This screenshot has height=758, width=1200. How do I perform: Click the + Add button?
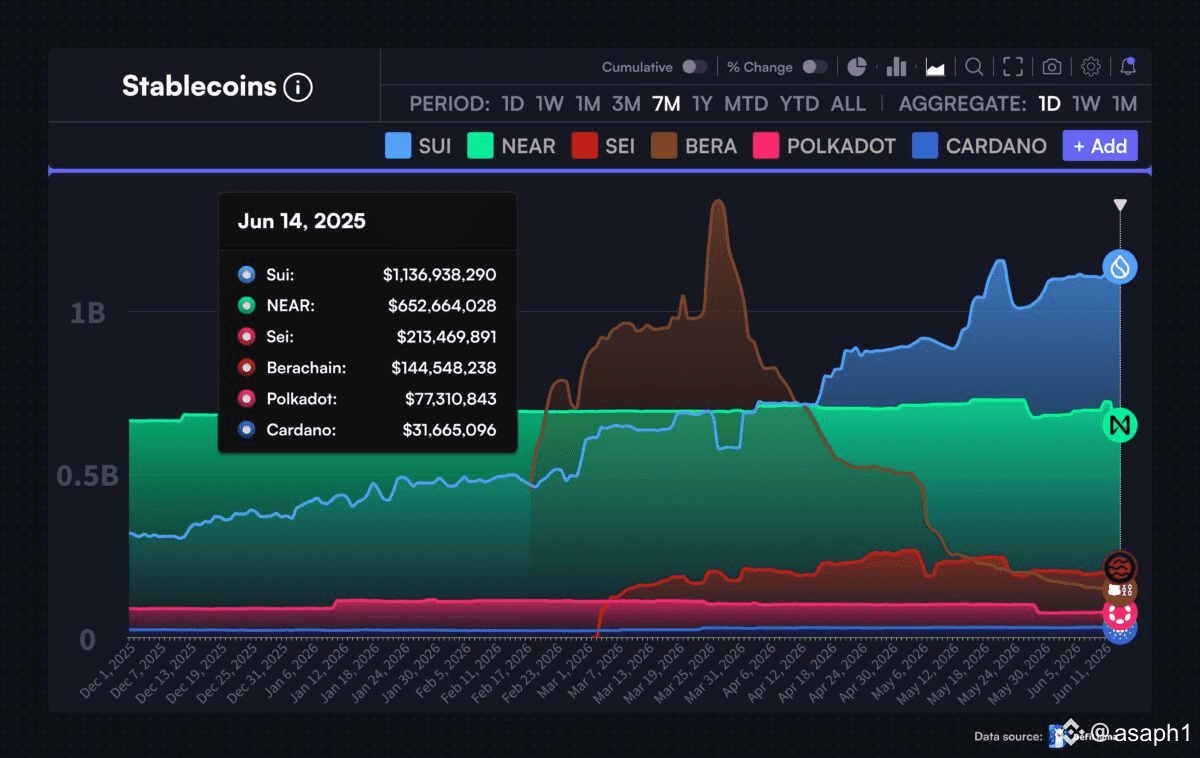[1100, 146]
